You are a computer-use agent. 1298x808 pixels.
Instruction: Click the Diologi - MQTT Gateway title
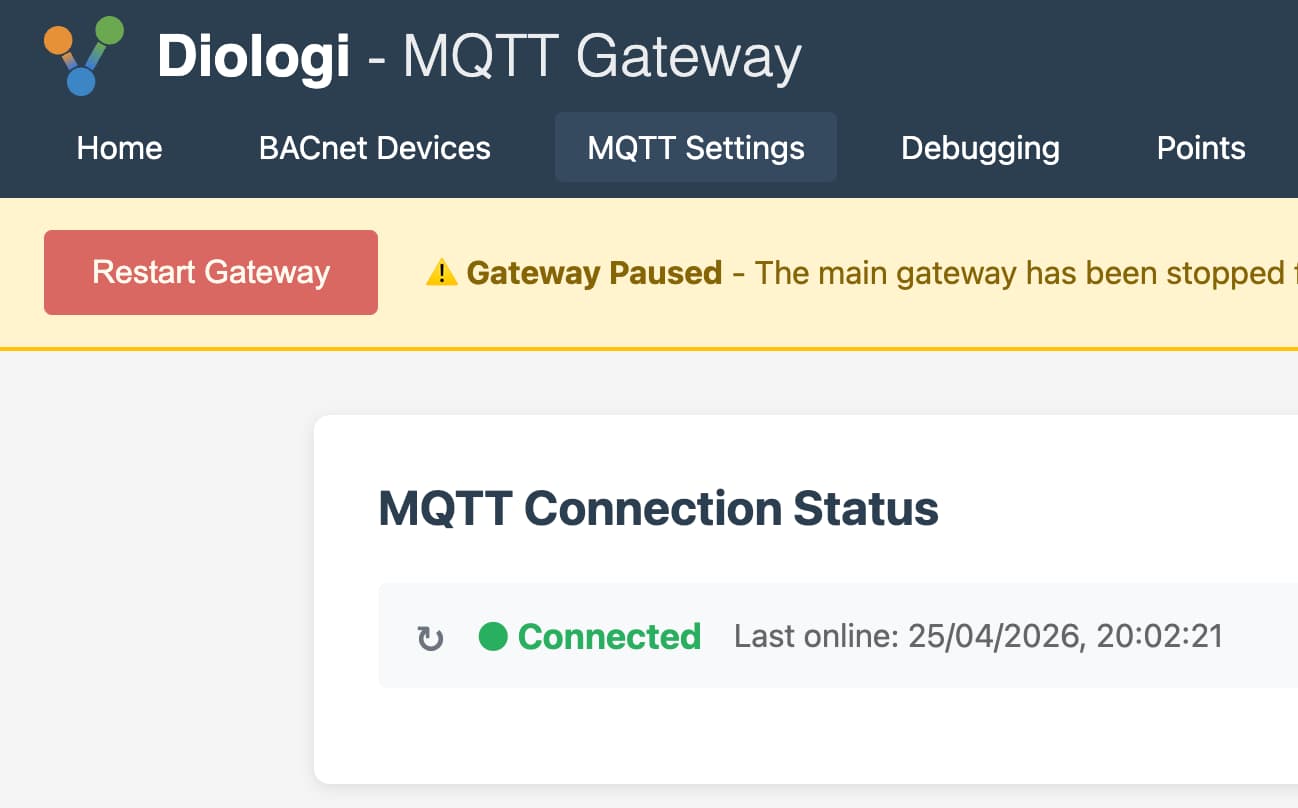tap(478, 55)
